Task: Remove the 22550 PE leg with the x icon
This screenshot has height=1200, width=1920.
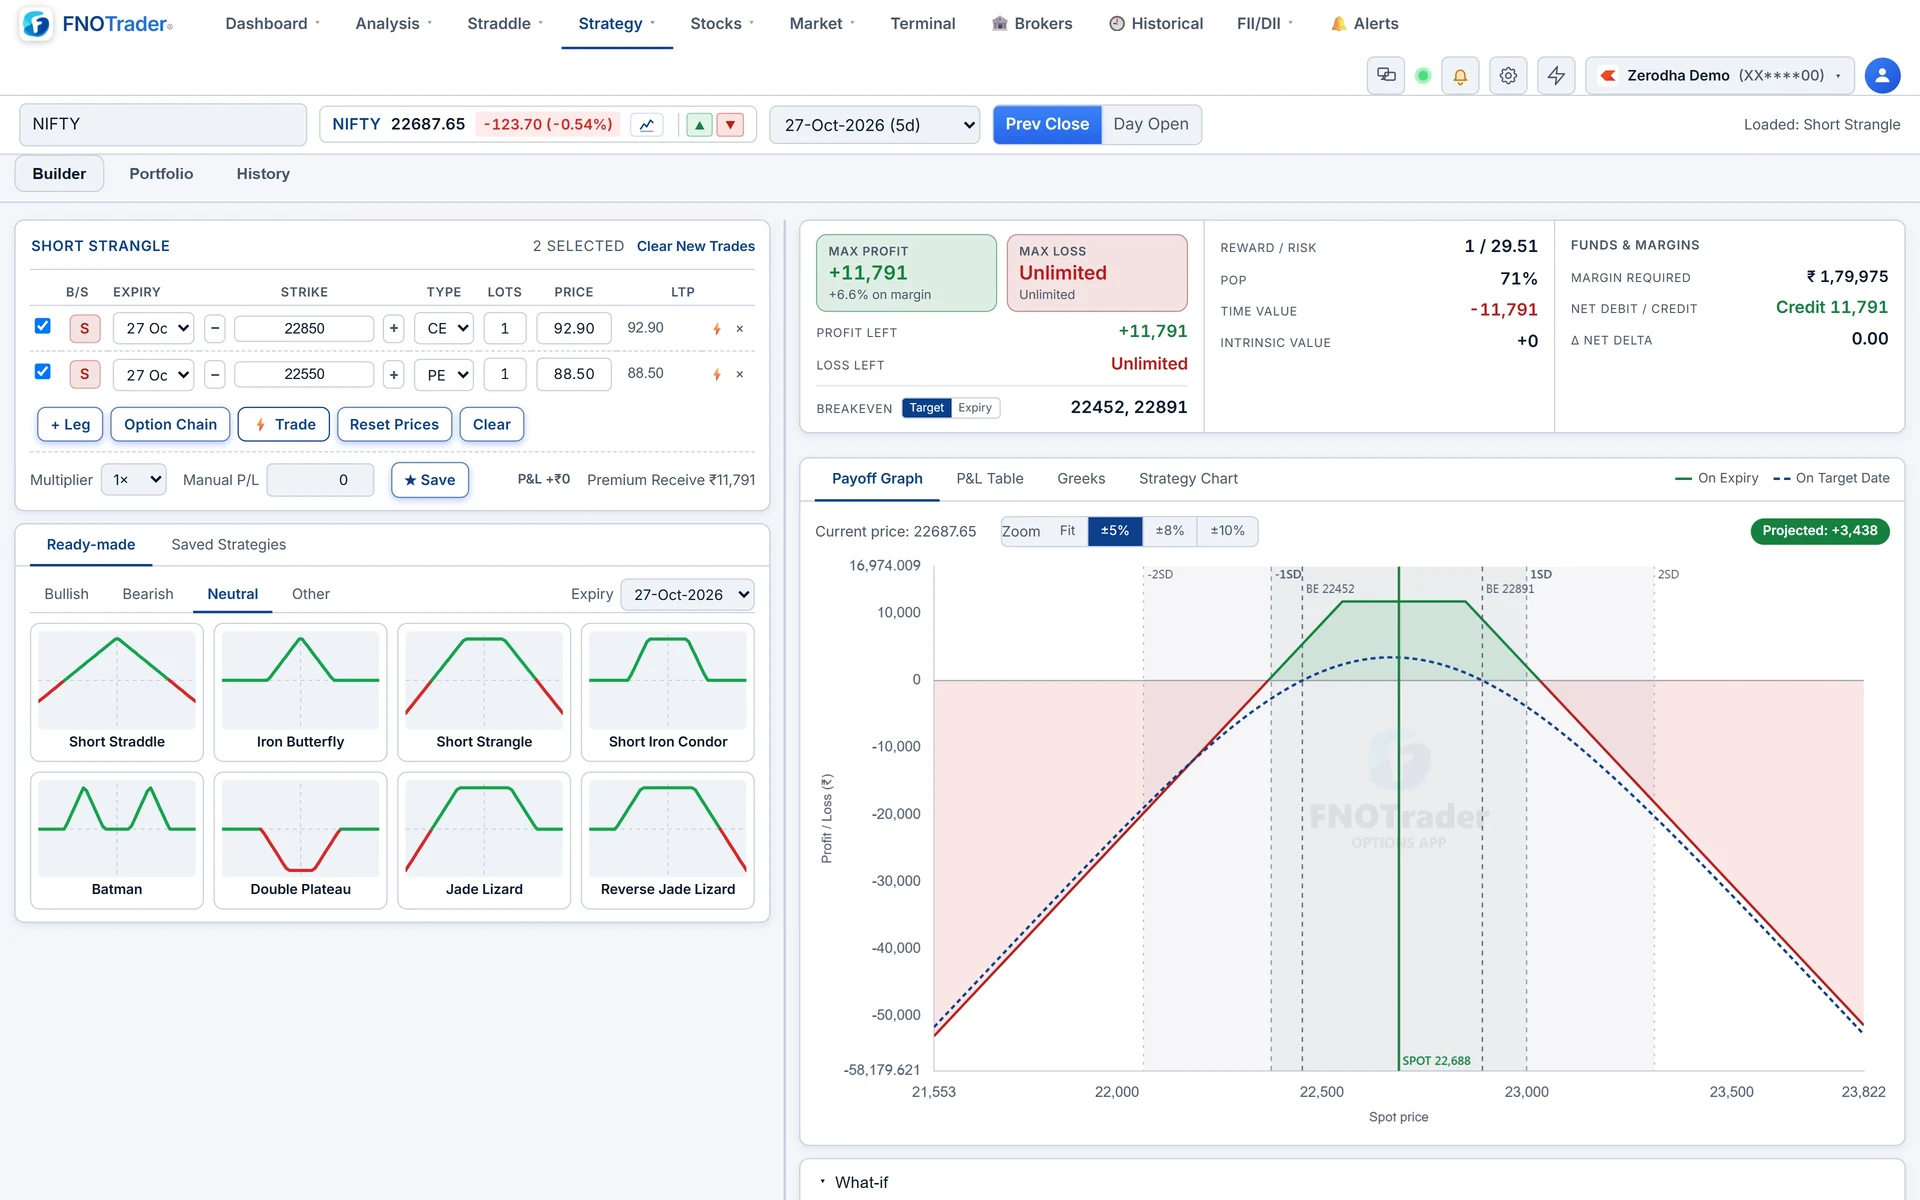Action: tap(740, 374)
